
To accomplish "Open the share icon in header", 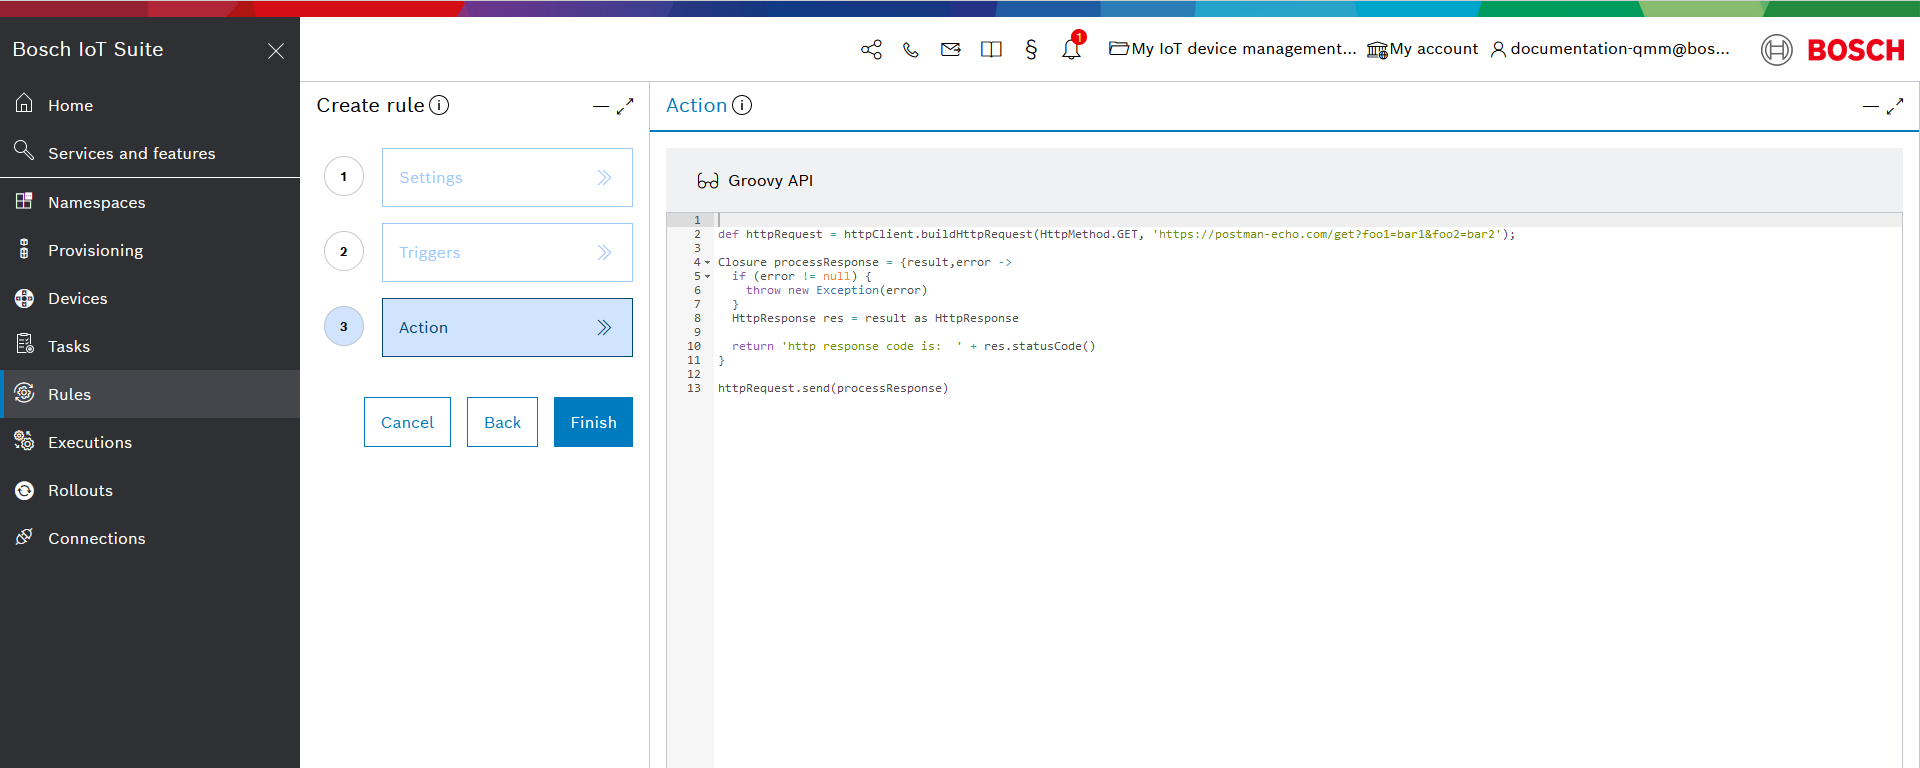I will click(x=871, y=49).
